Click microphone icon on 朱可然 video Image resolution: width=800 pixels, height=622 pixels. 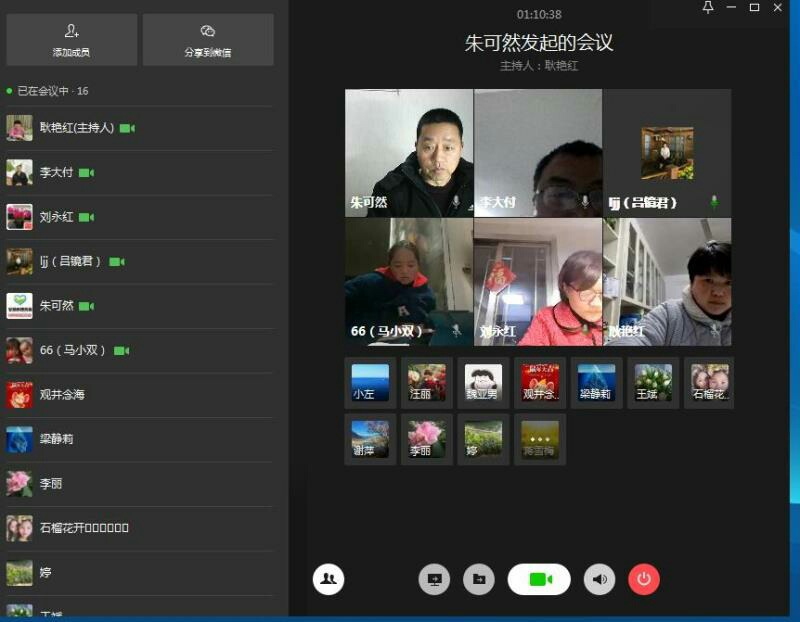[x=456, y=202]
